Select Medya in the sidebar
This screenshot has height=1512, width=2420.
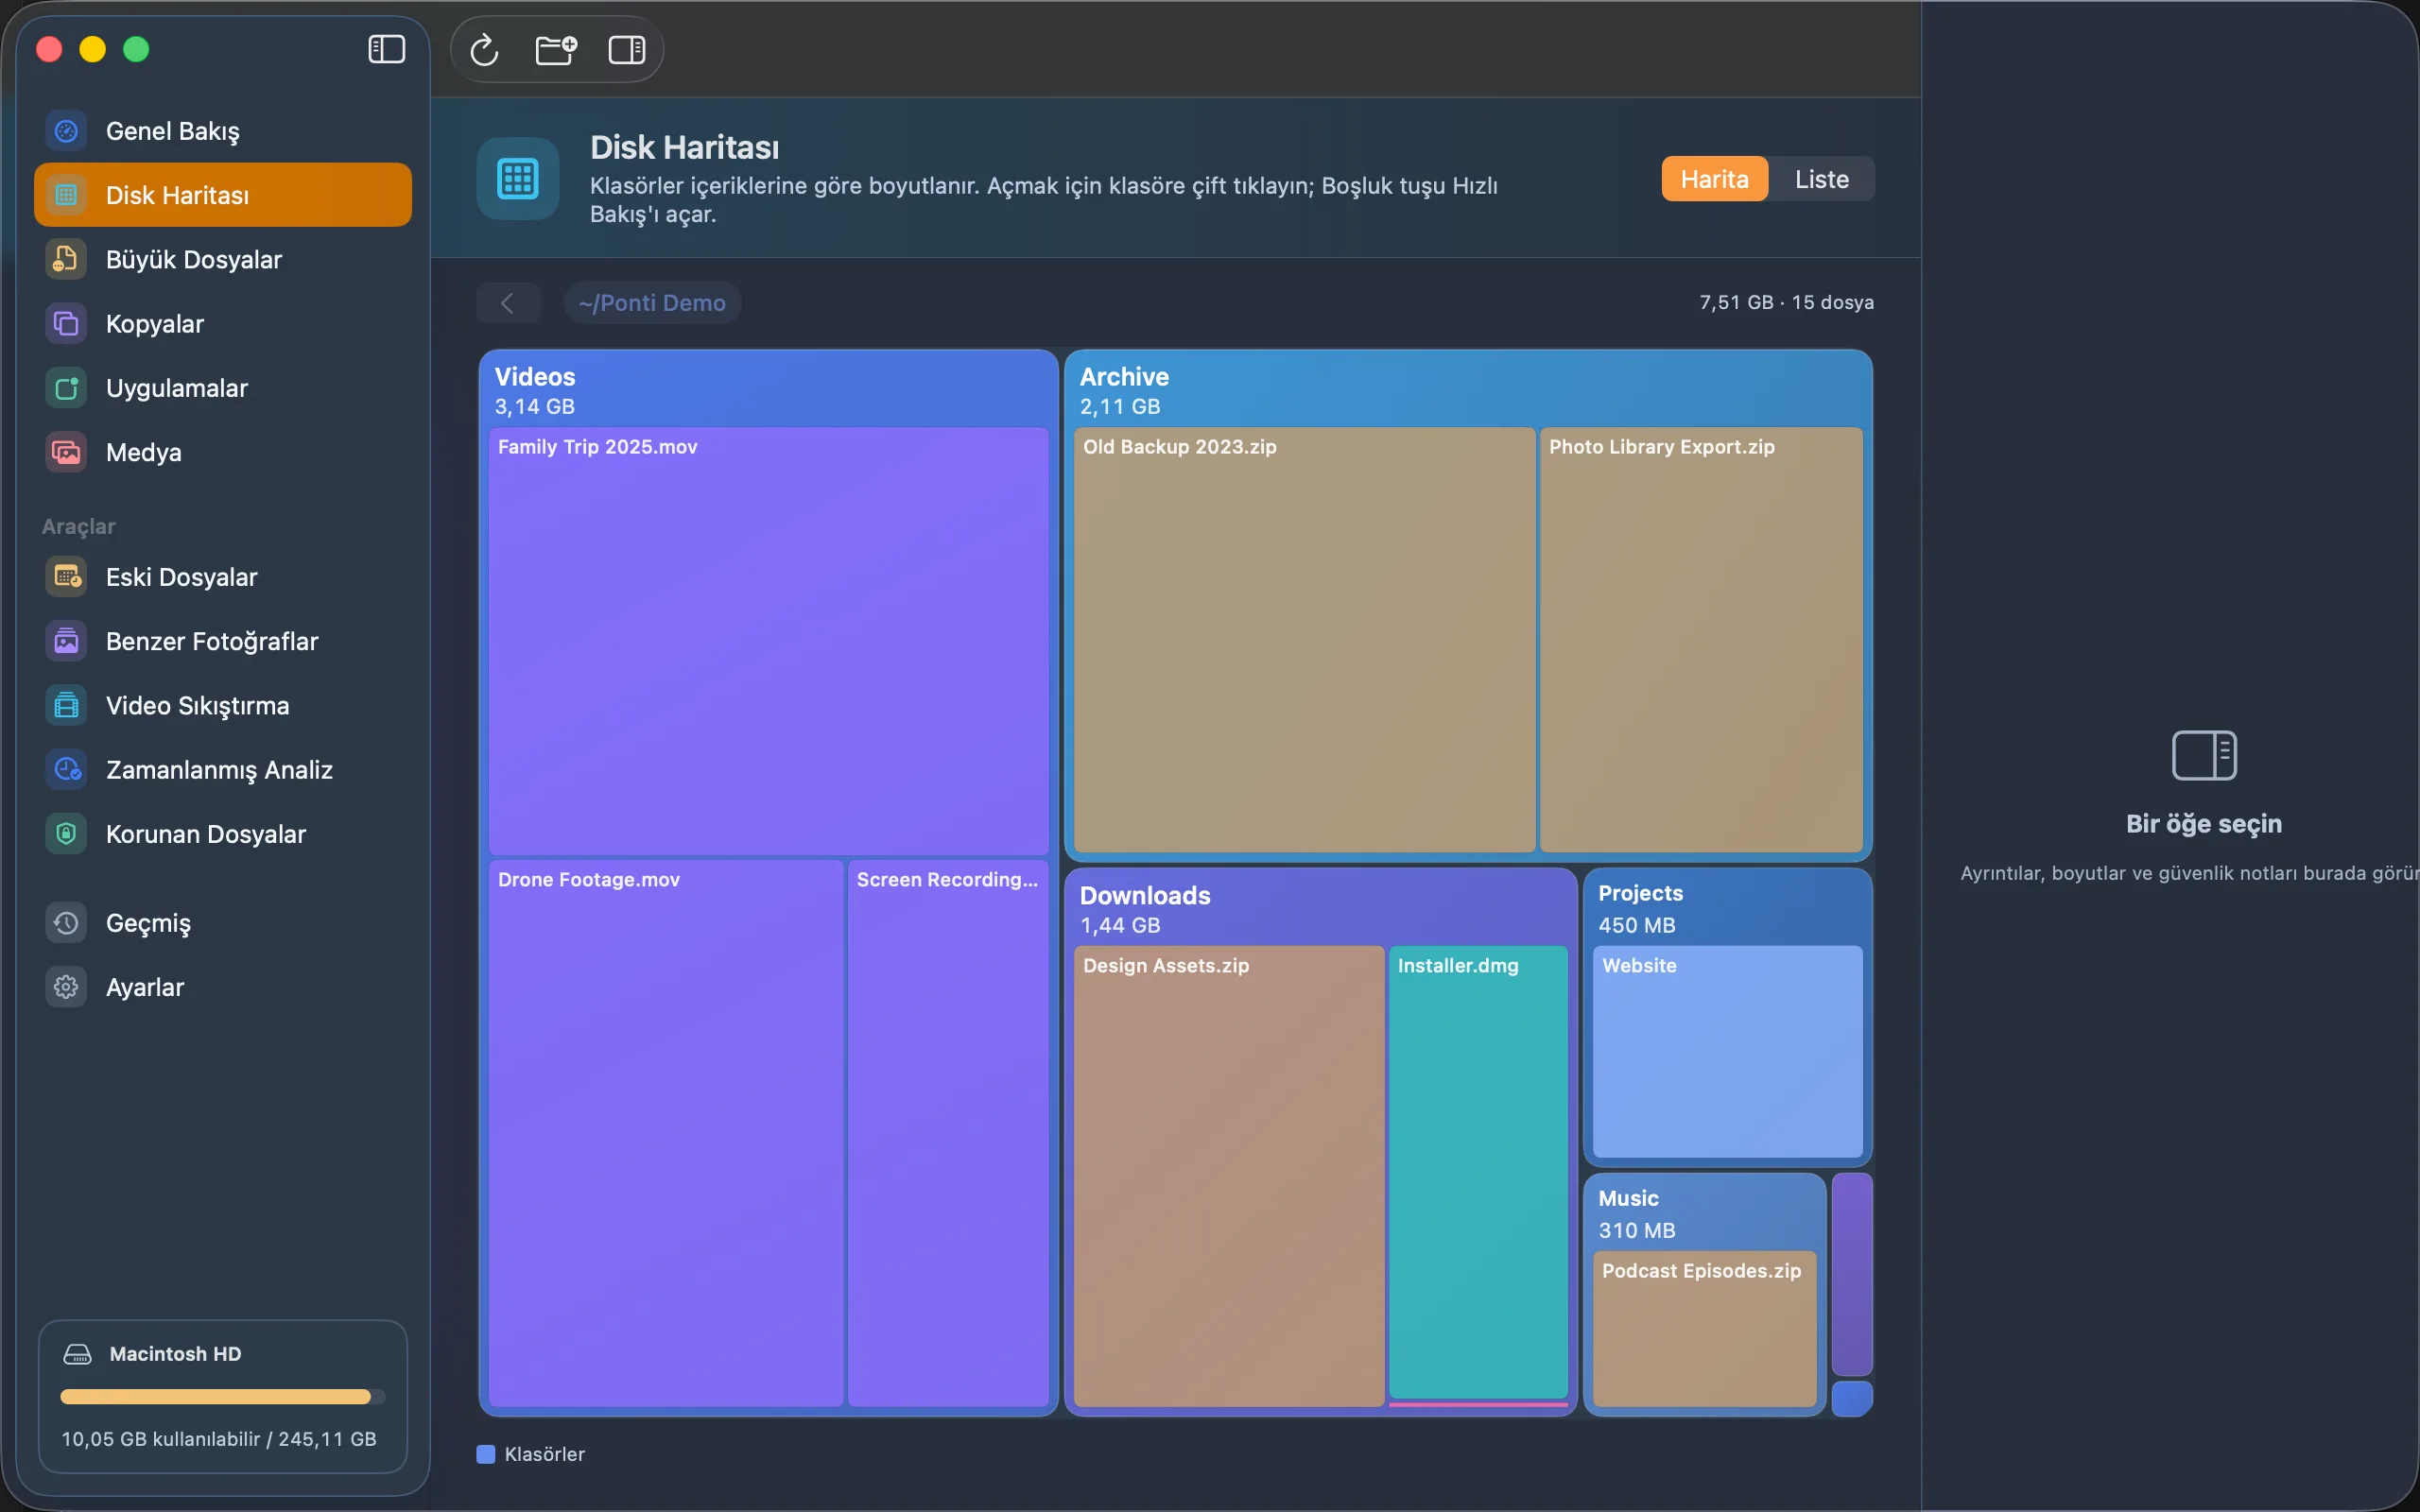[x=223, y=452]
